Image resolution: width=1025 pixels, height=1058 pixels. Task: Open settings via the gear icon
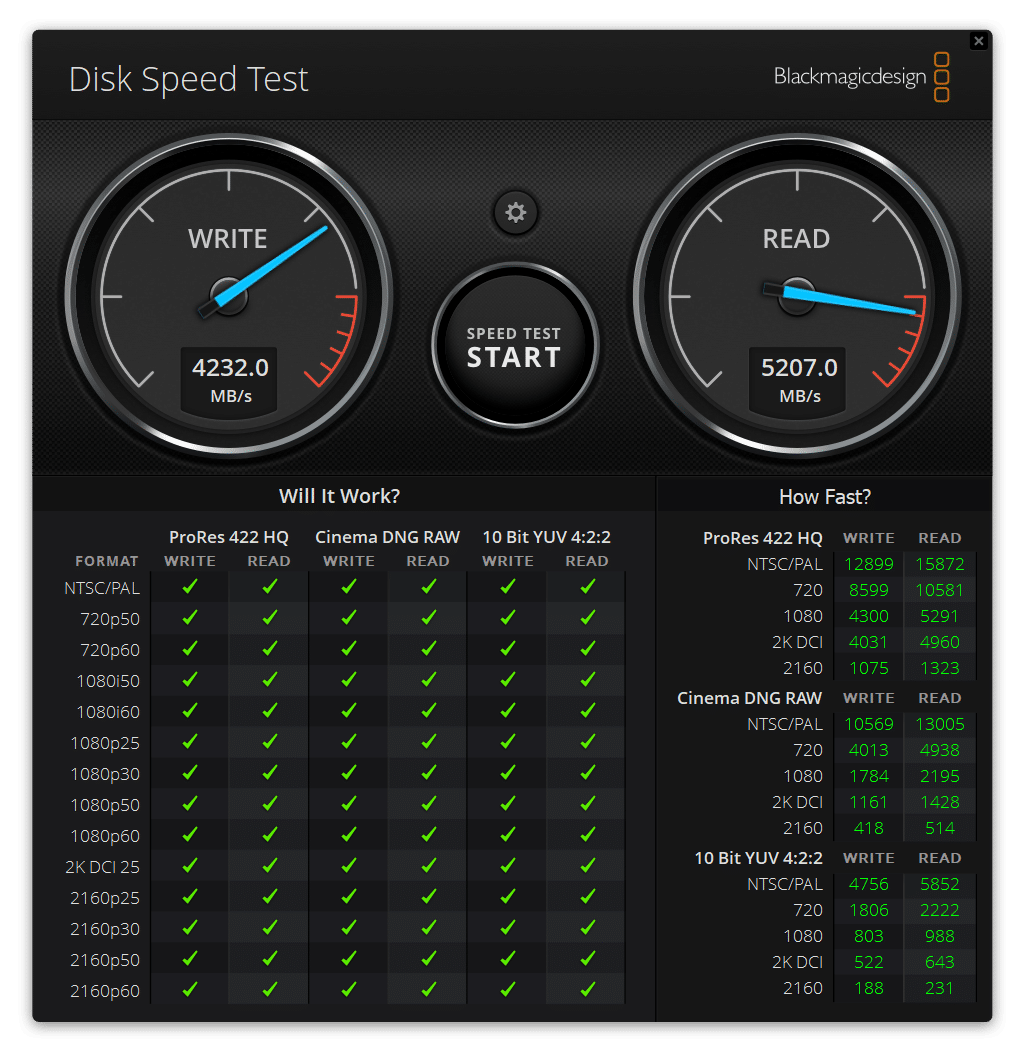[x=516, y=213]
